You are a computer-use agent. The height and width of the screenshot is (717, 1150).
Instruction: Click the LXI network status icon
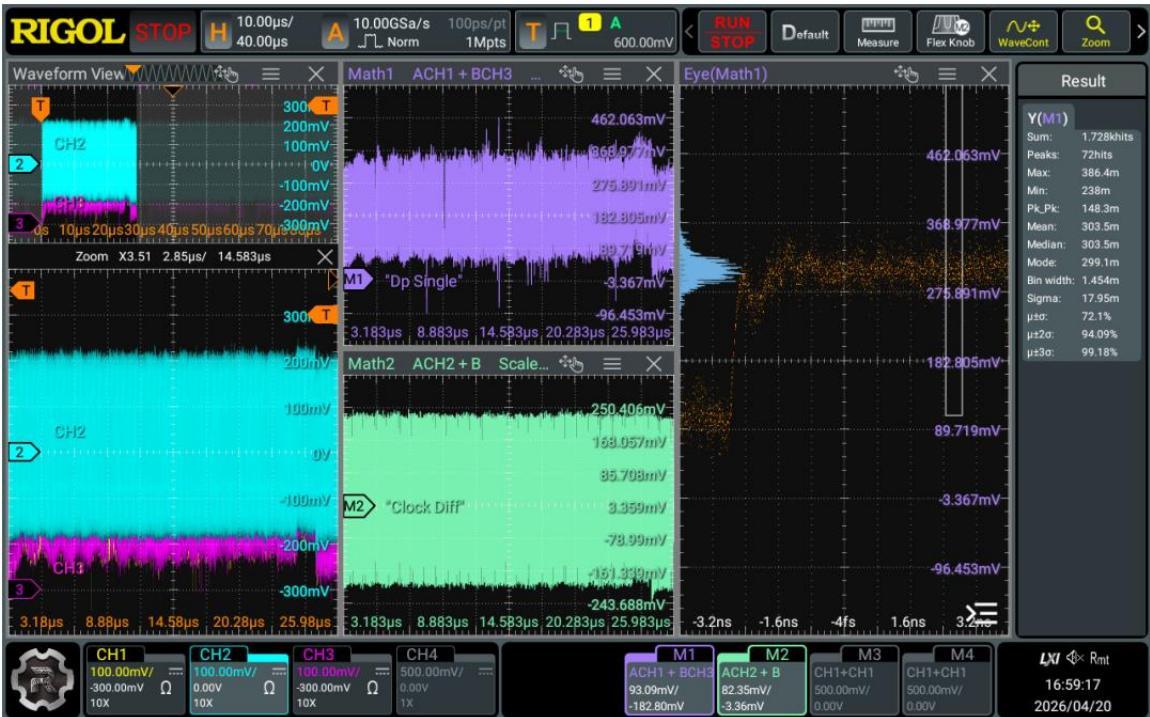point(1050,658)
